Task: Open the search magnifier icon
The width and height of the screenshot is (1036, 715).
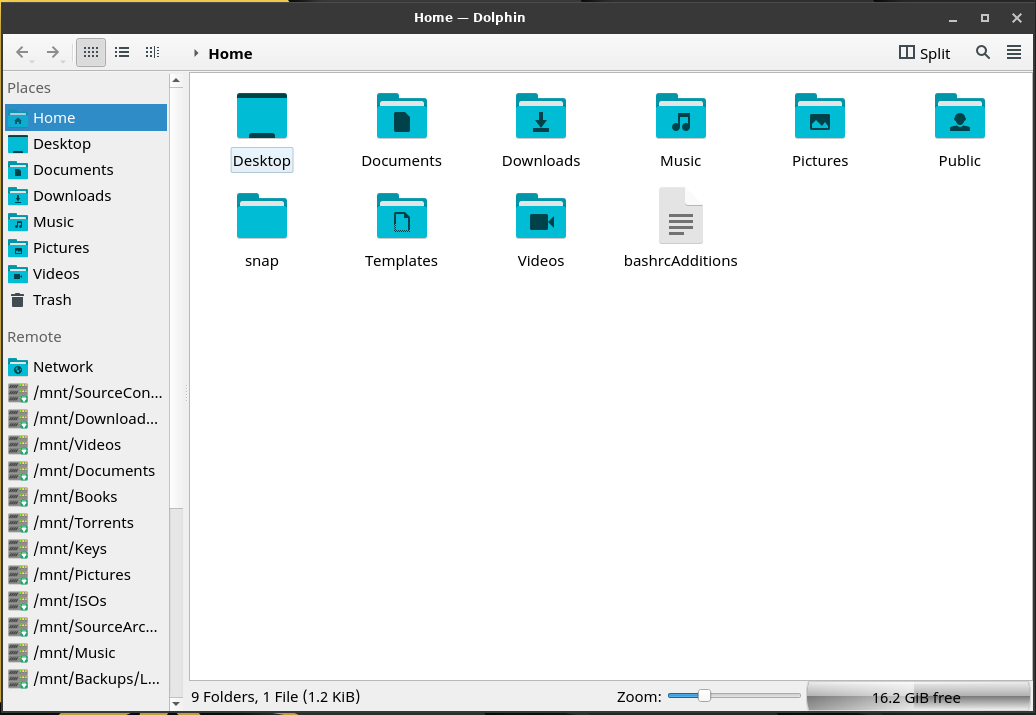Action: (x=983, y=53)
